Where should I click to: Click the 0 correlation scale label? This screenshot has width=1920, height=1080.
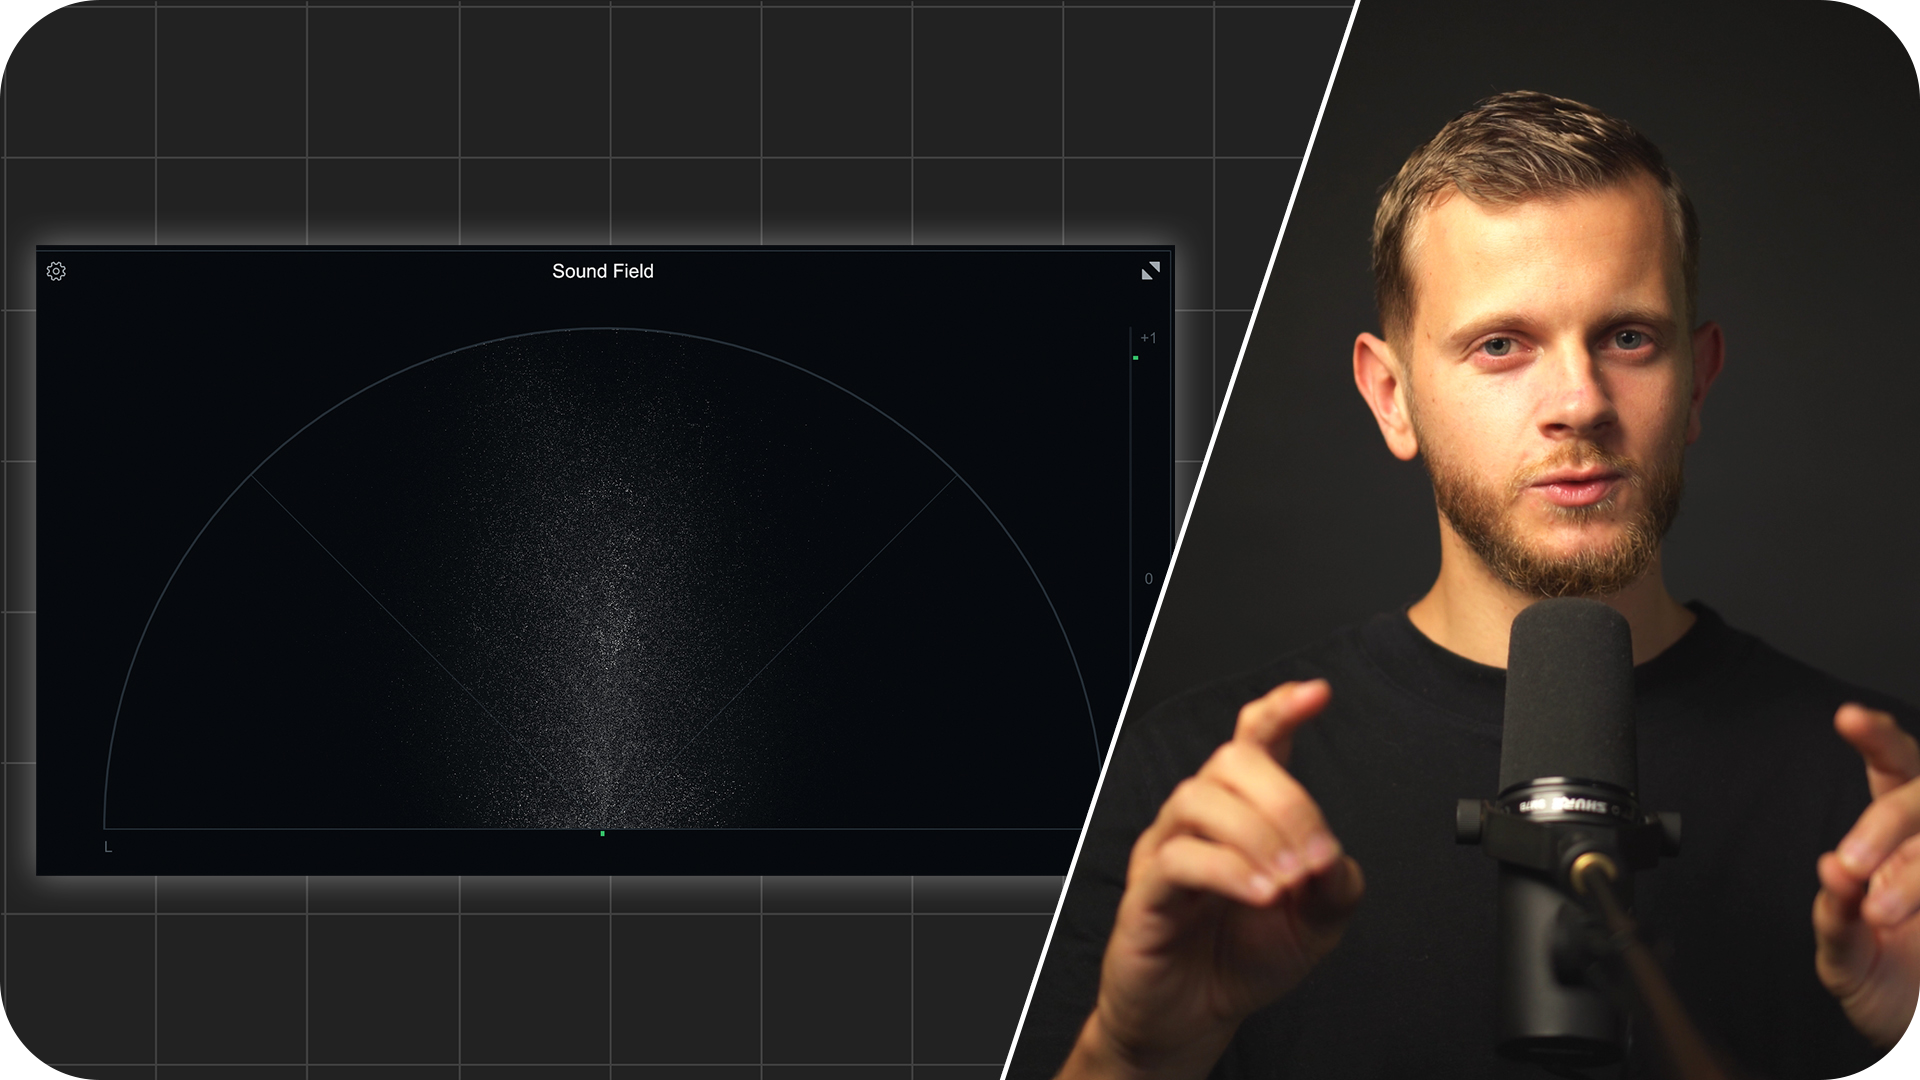pos(1148,579)
